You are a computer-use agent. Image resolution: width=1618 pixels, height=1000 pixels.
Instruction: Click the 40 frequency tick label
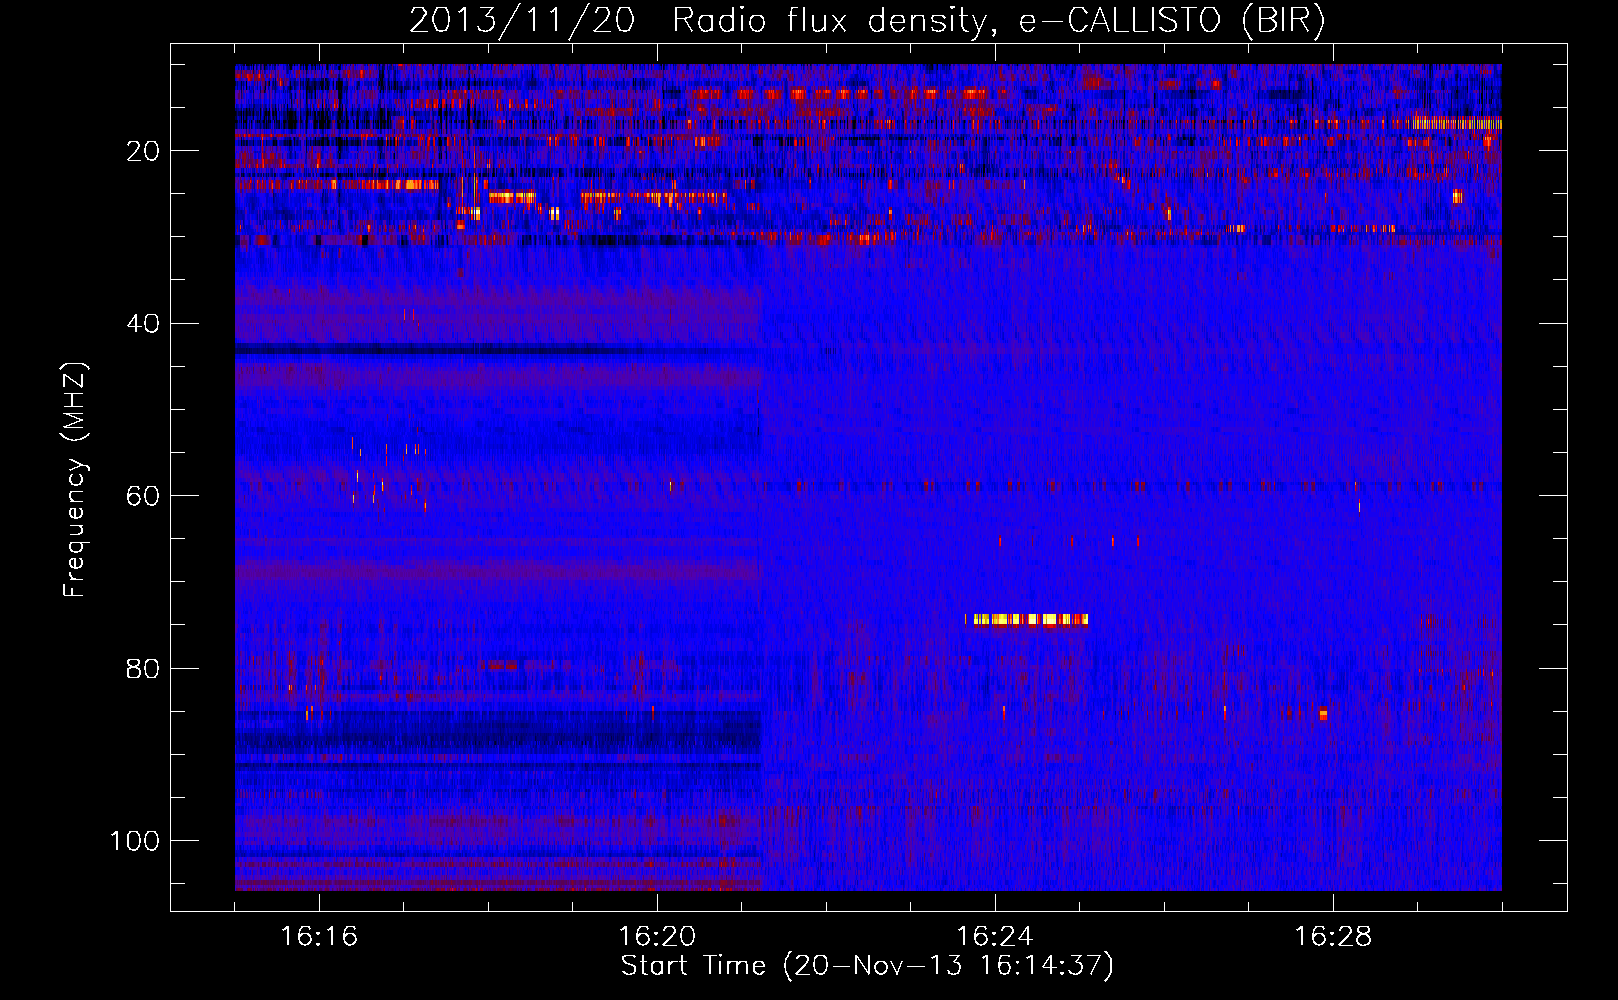[144, 324]
